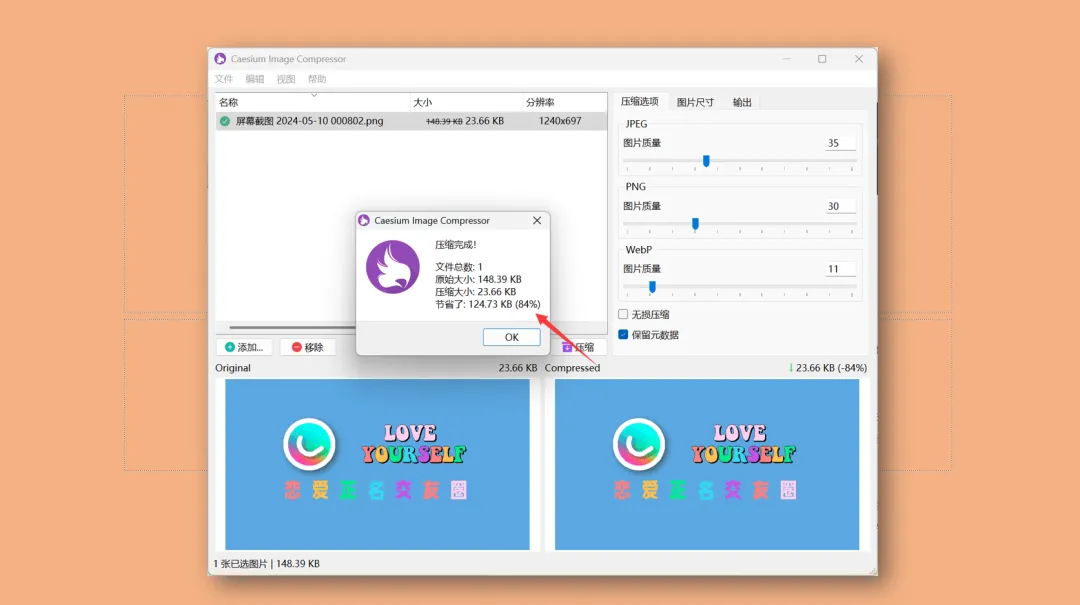The height and width of the screenshot is (605, 1080).
Task: Click the resolution value 1240x697
Action: click(x=560, y=121)
